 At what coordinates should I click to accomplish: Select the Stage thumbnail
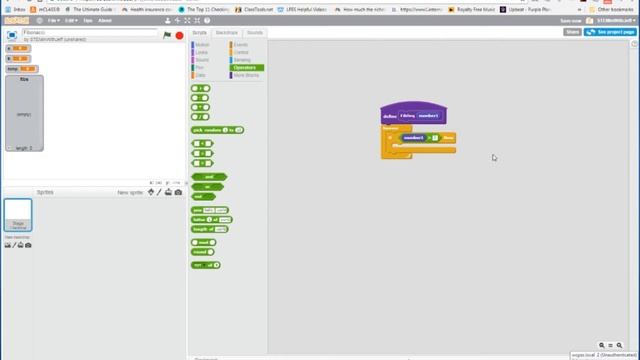[18, 215]
